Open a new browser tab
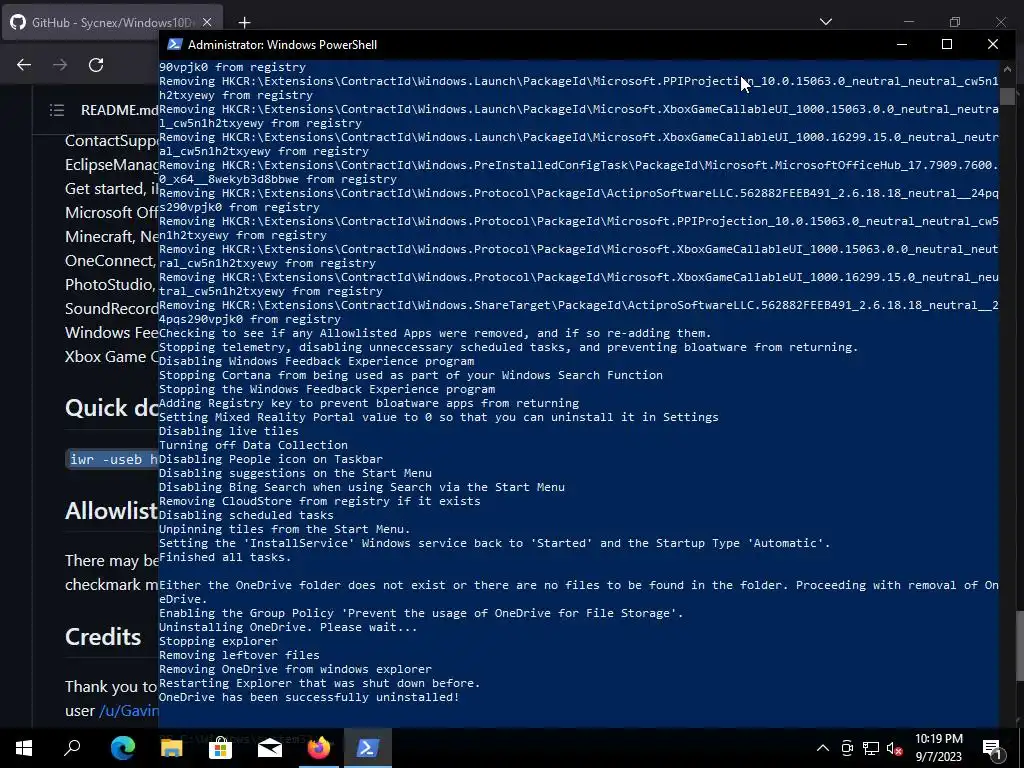 point(244,23)
